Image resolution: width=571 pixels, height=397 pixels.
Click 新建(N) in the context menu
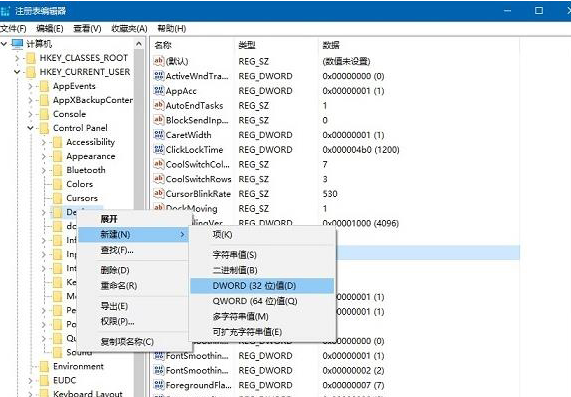pos(133,235)
